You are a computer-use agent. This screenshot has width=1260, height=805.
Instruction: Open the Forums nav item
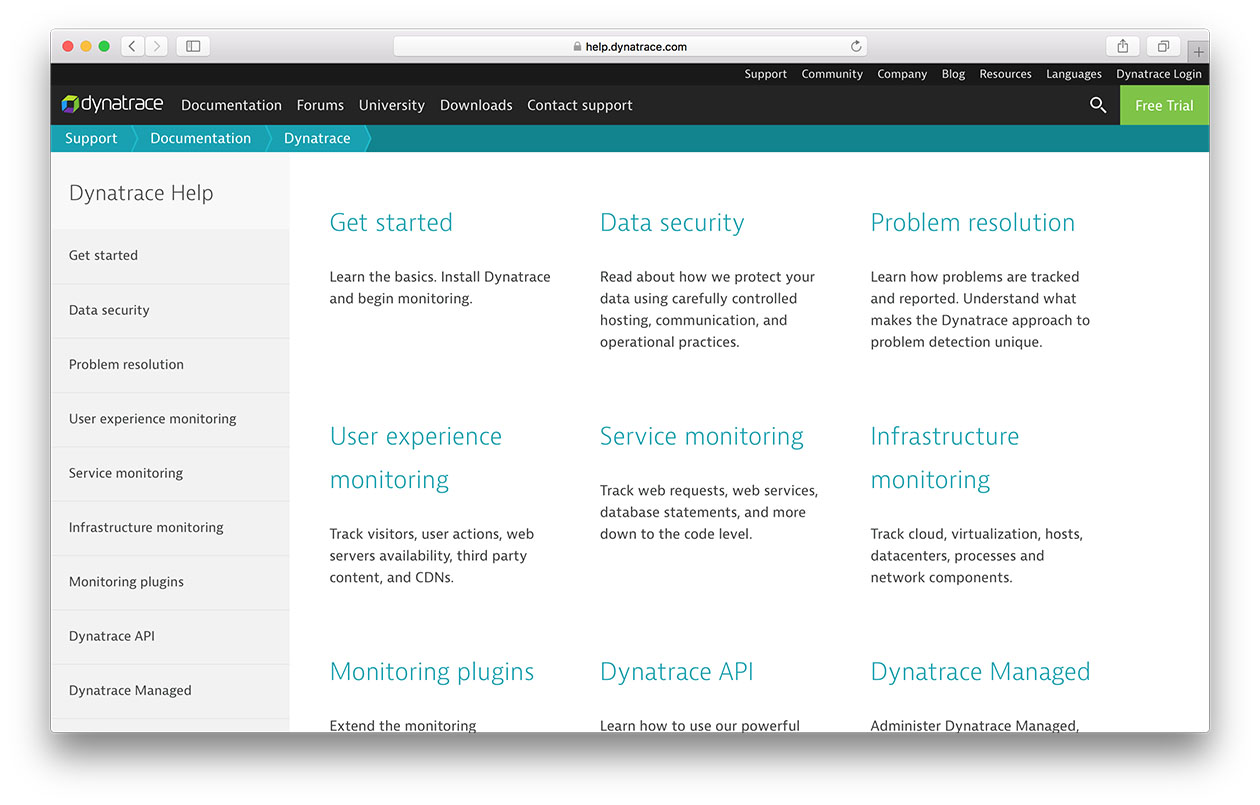320,105
